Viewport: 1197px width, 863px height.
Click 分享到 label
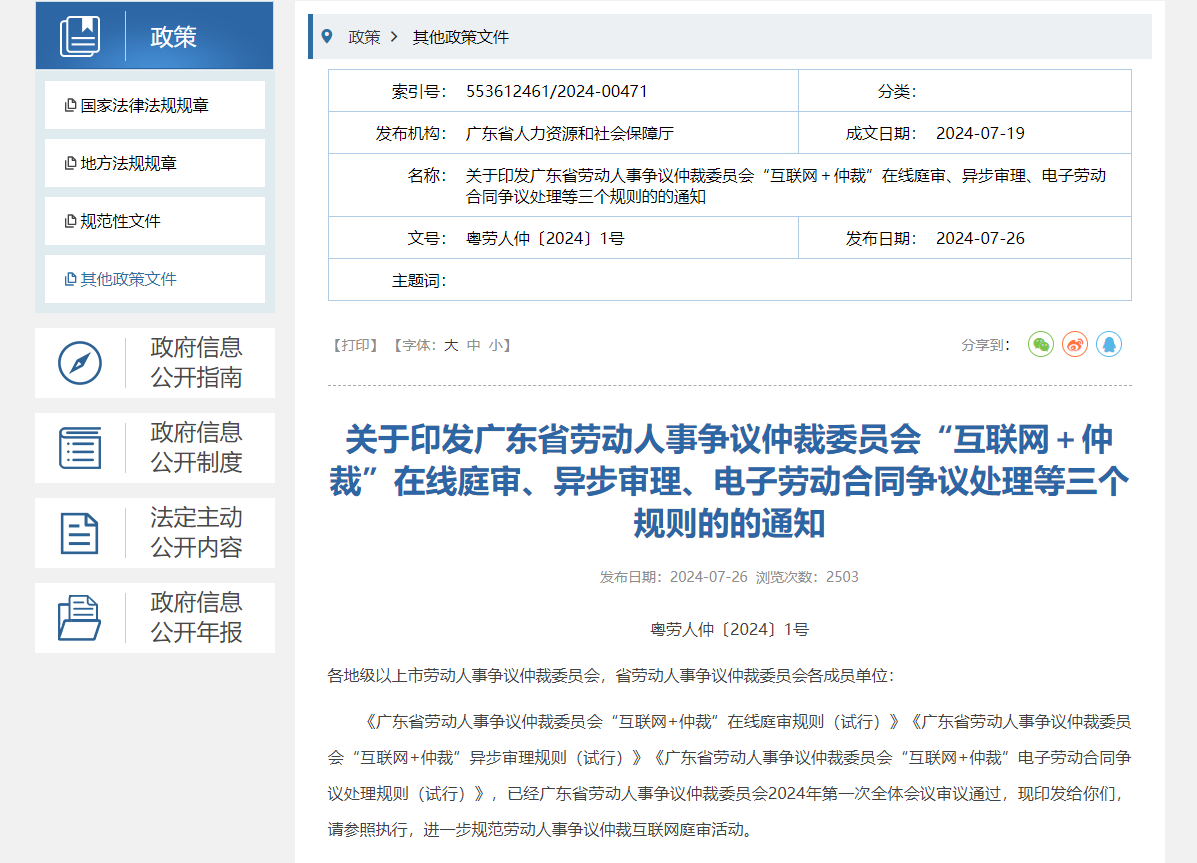pyautogui.click(x=986, y=345)
